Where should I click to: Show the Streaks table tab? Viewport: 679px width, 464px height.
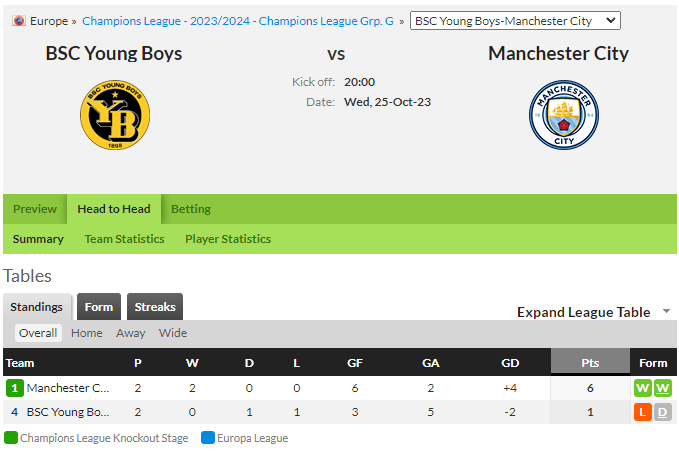[155, 307]
